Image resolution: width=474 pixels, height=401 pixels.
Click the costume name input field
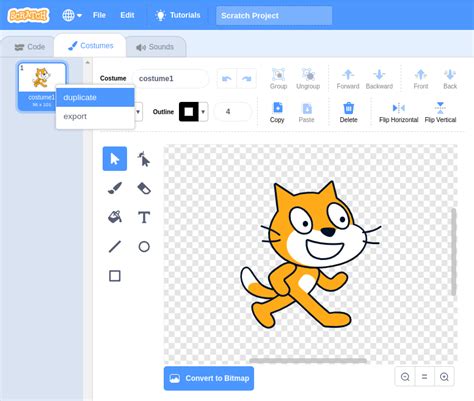[170, 79]
